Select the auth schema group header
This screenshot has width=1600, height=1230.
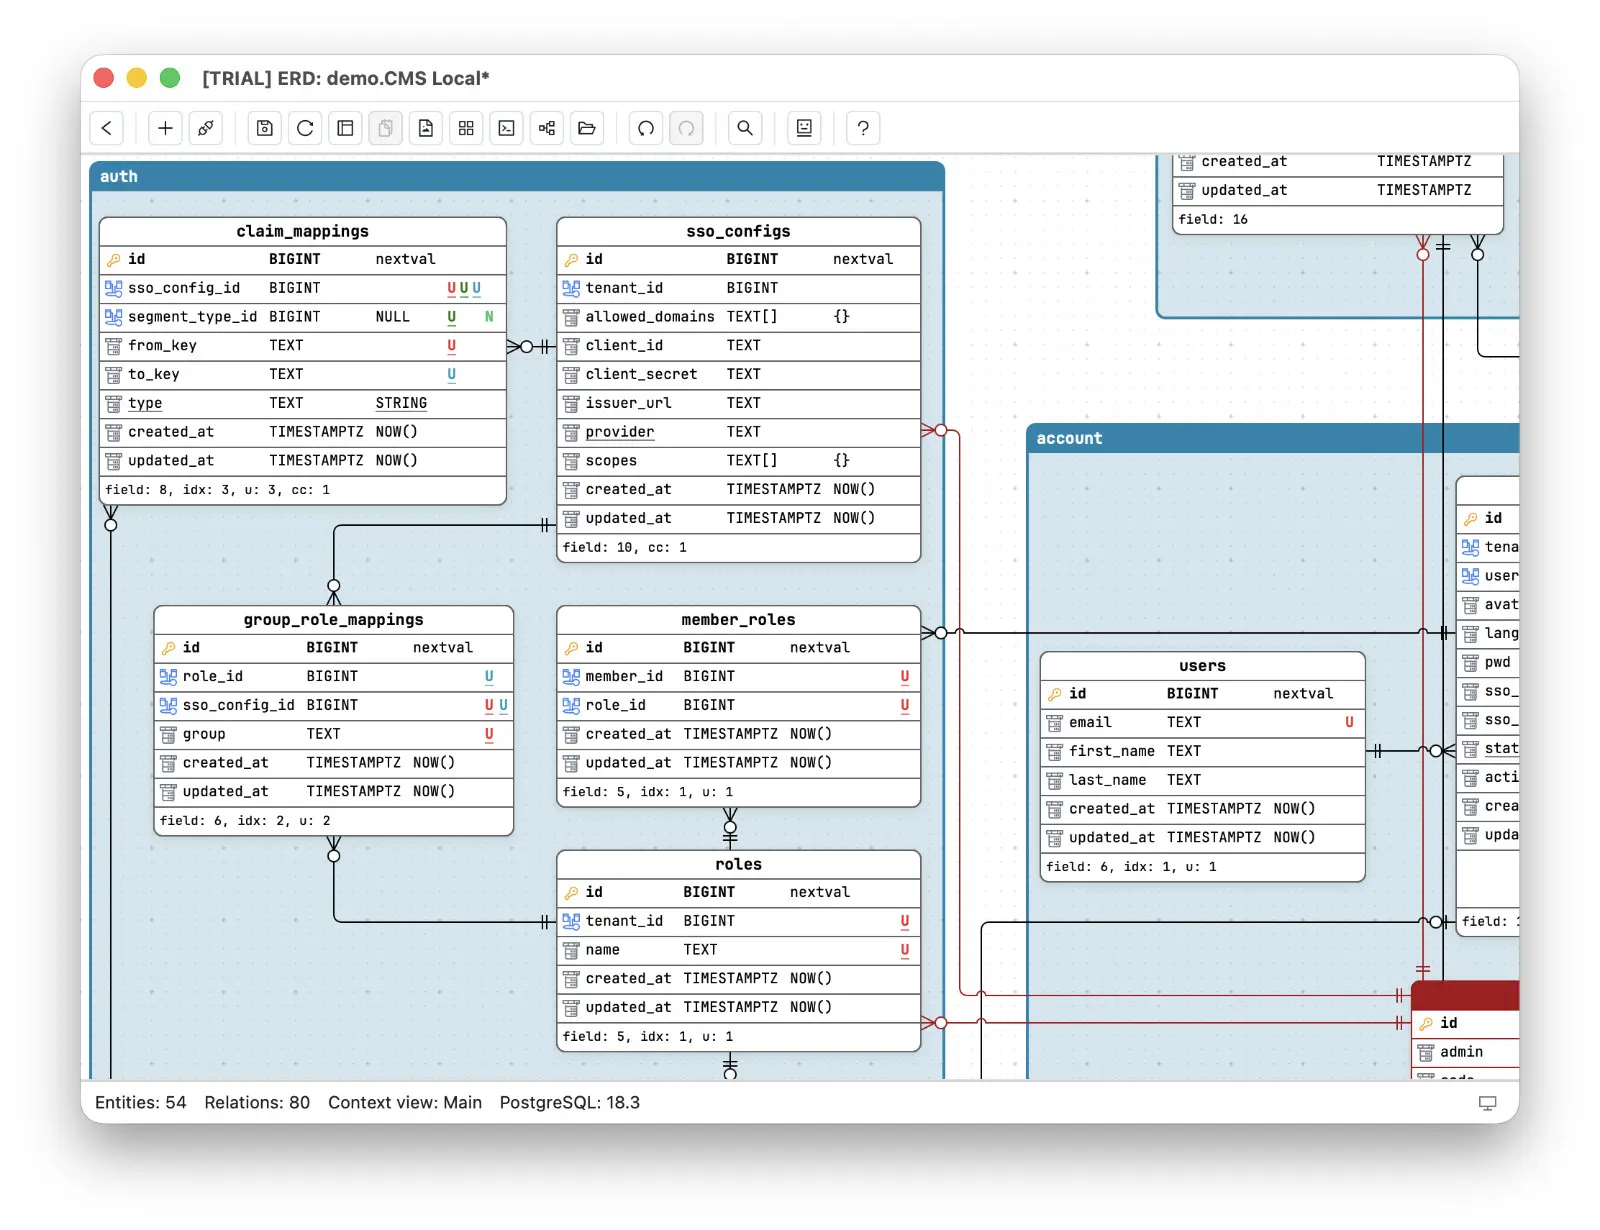point(517,176)
